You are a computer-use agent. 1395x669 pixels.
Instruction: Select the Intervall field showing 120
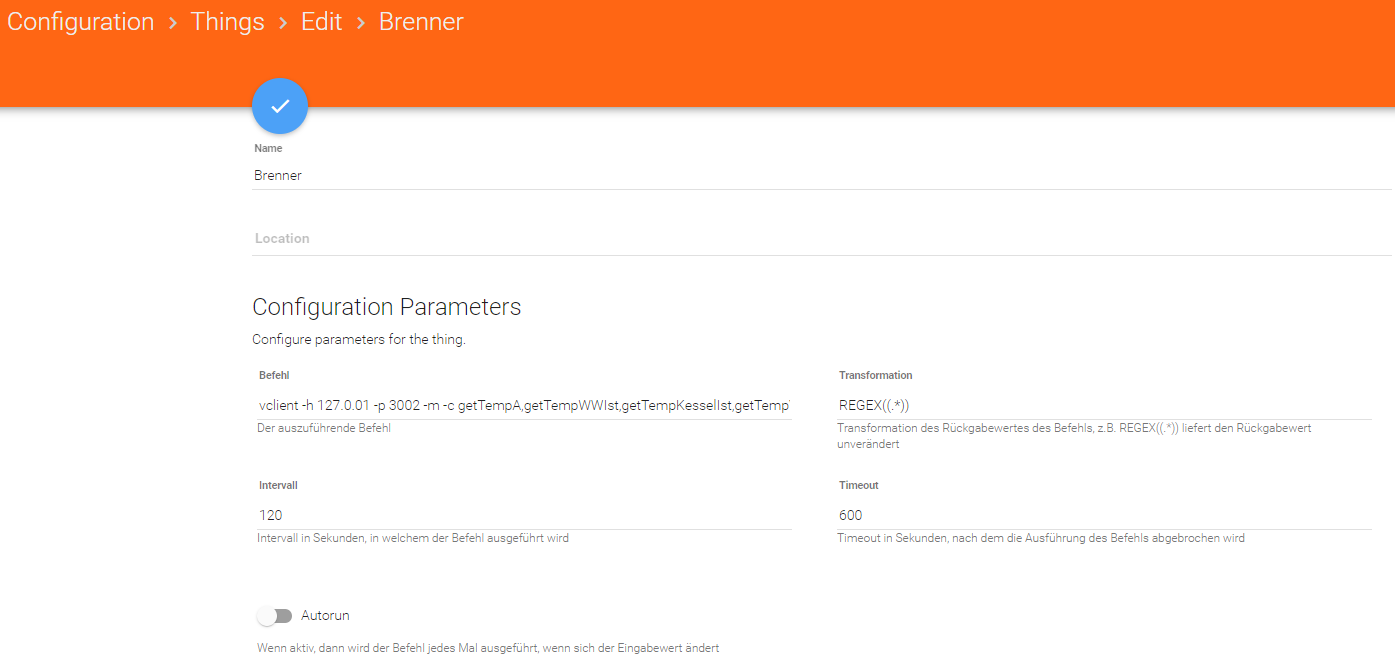point(524,515)
